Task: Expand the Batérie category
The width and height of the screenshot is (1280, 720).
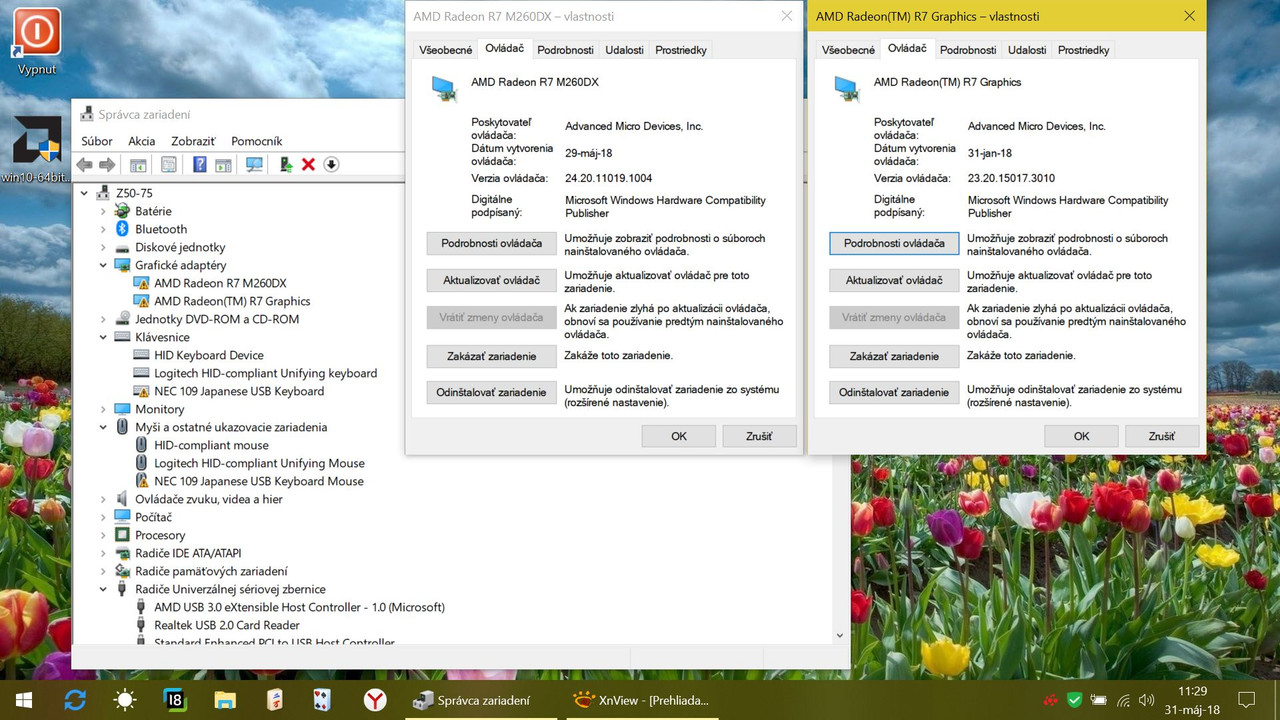Action: [103, 211]
